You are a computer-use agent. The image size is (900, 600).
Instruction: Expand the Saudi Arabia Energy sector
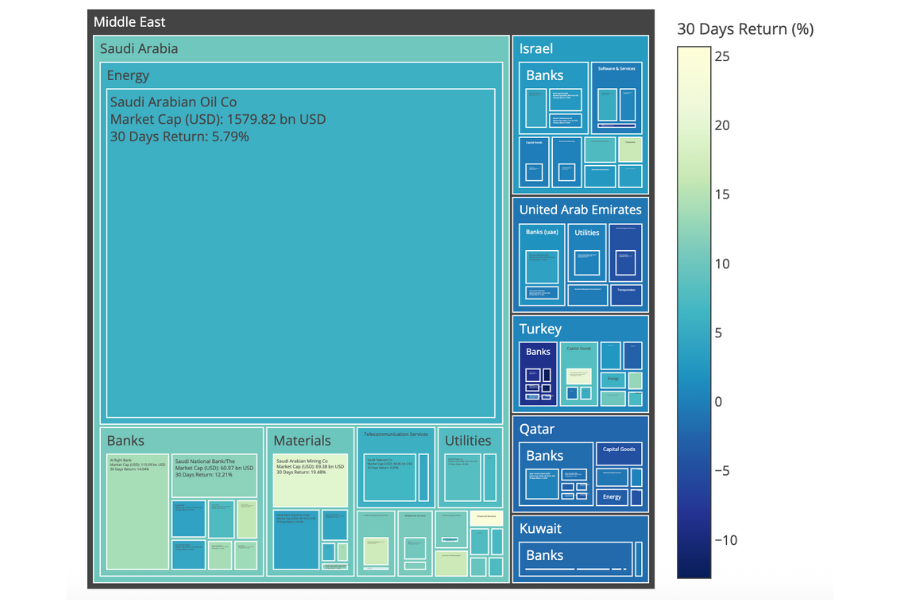[x=128, y=75]
